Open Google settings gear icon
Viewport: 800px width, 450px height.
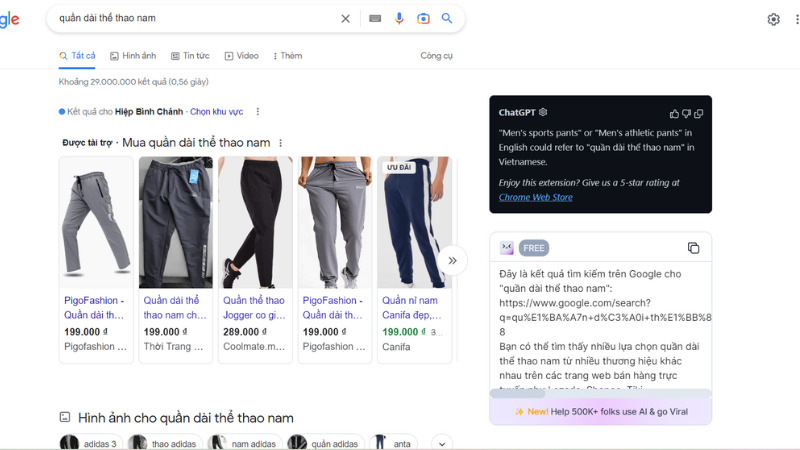(773, 19)
